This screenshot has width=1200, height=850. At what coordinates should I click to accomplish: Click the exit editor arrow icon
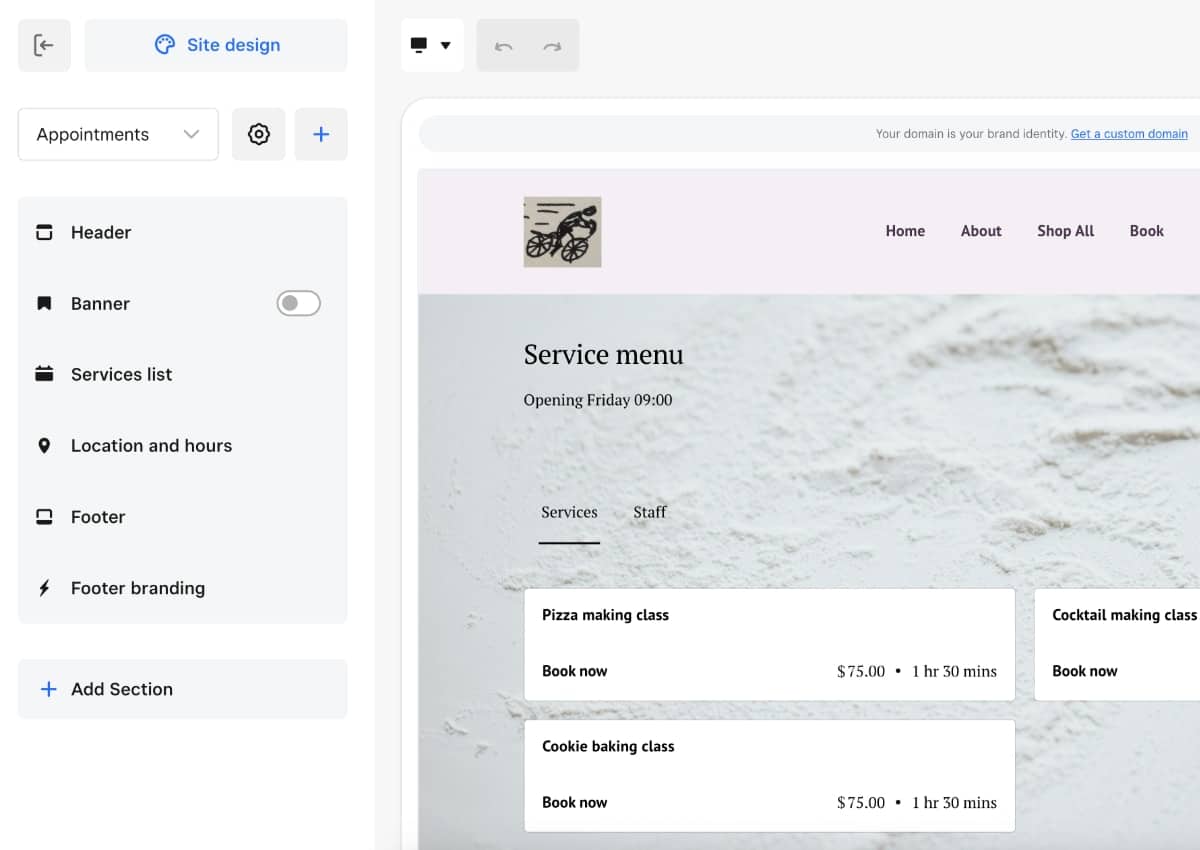click(44, 45)
